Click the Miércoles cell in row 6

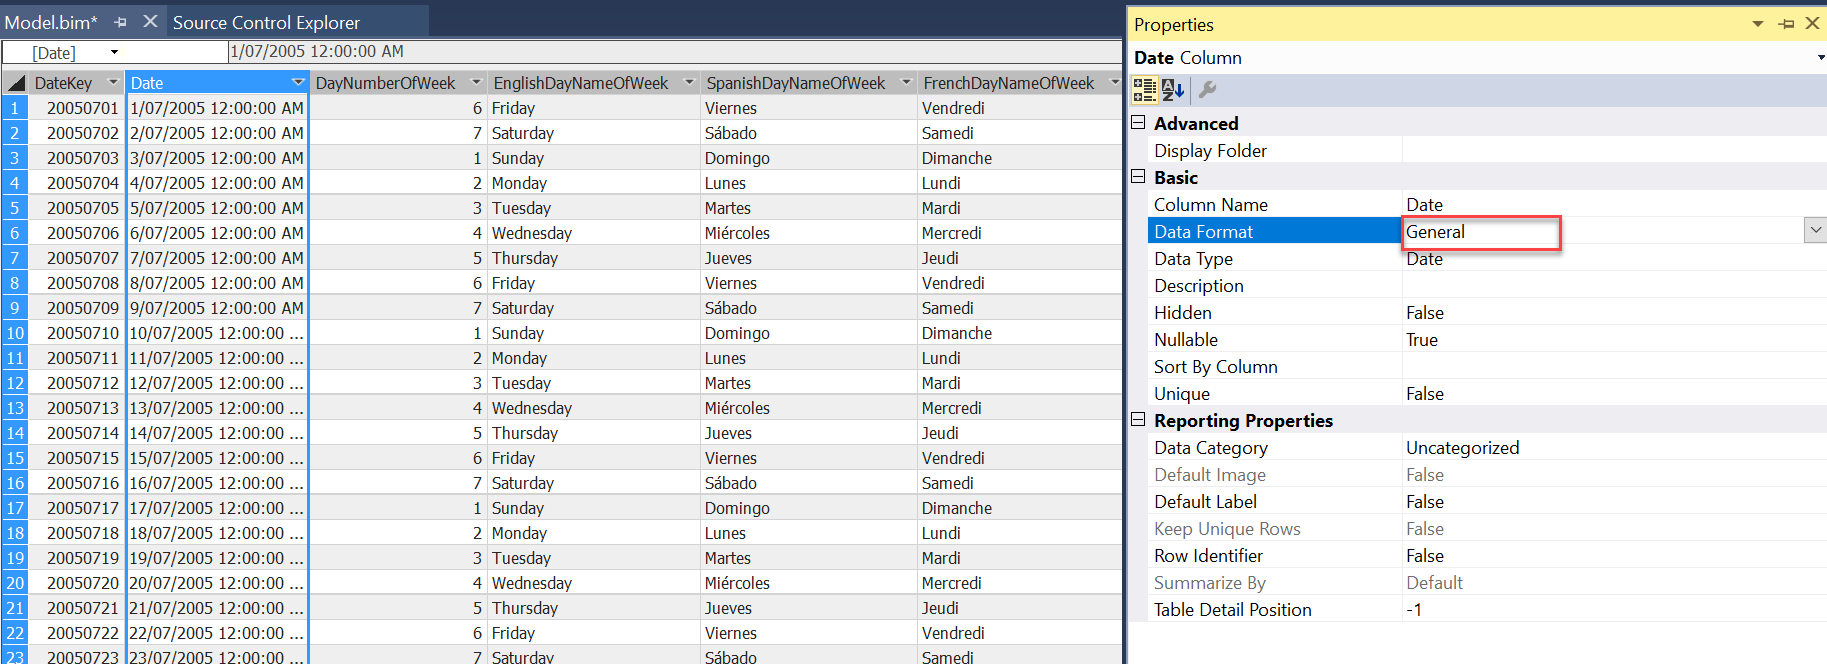click(808, 233)
